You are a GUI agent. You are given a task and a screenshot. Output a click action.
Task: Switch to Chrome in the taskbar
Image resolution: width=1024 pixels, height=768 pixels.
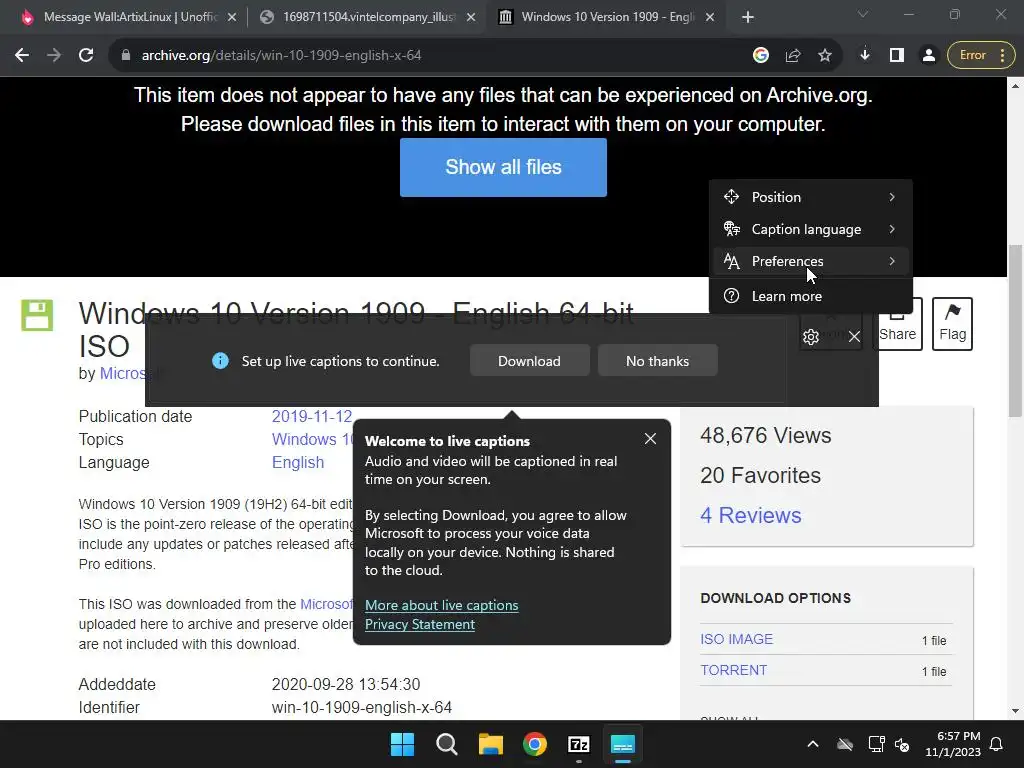coord(535,744)
